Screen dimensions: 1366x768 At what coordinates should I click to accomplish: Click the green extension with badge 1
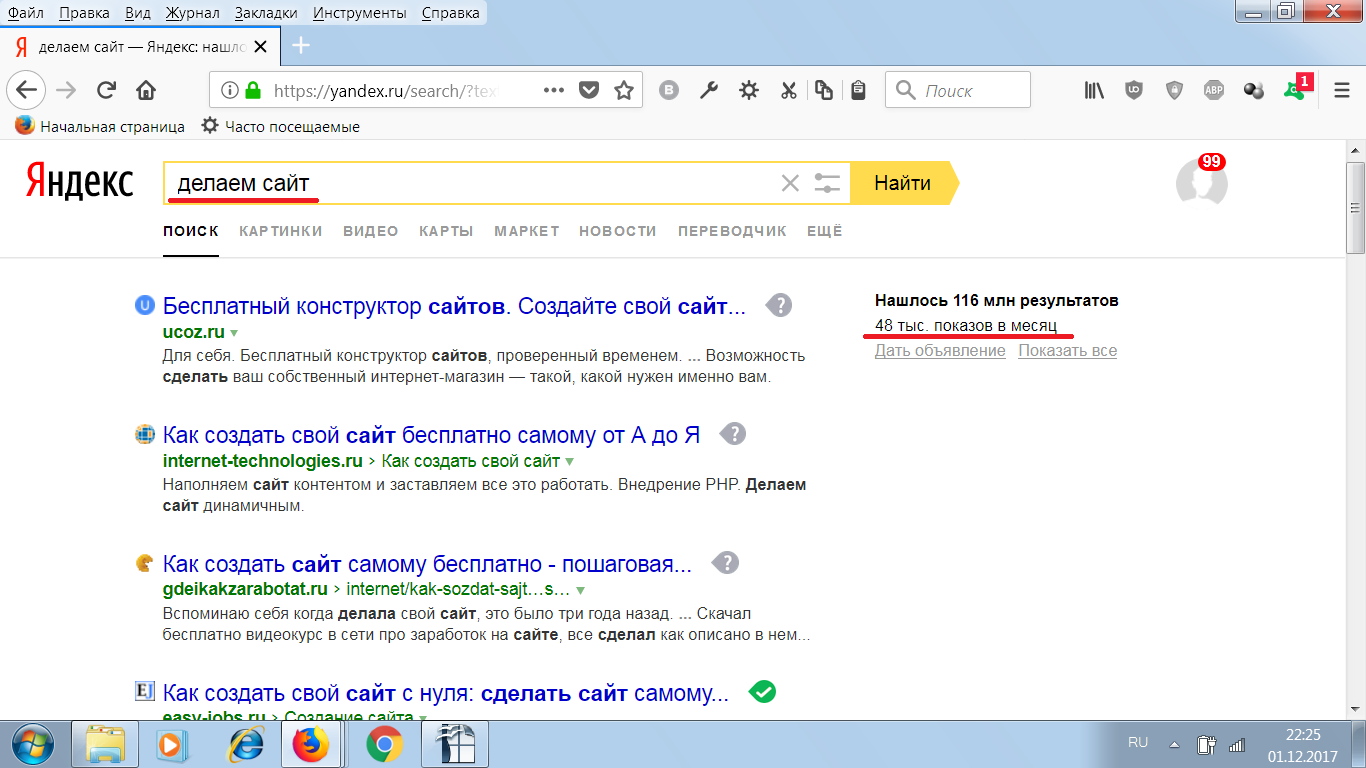(1295, 89)
